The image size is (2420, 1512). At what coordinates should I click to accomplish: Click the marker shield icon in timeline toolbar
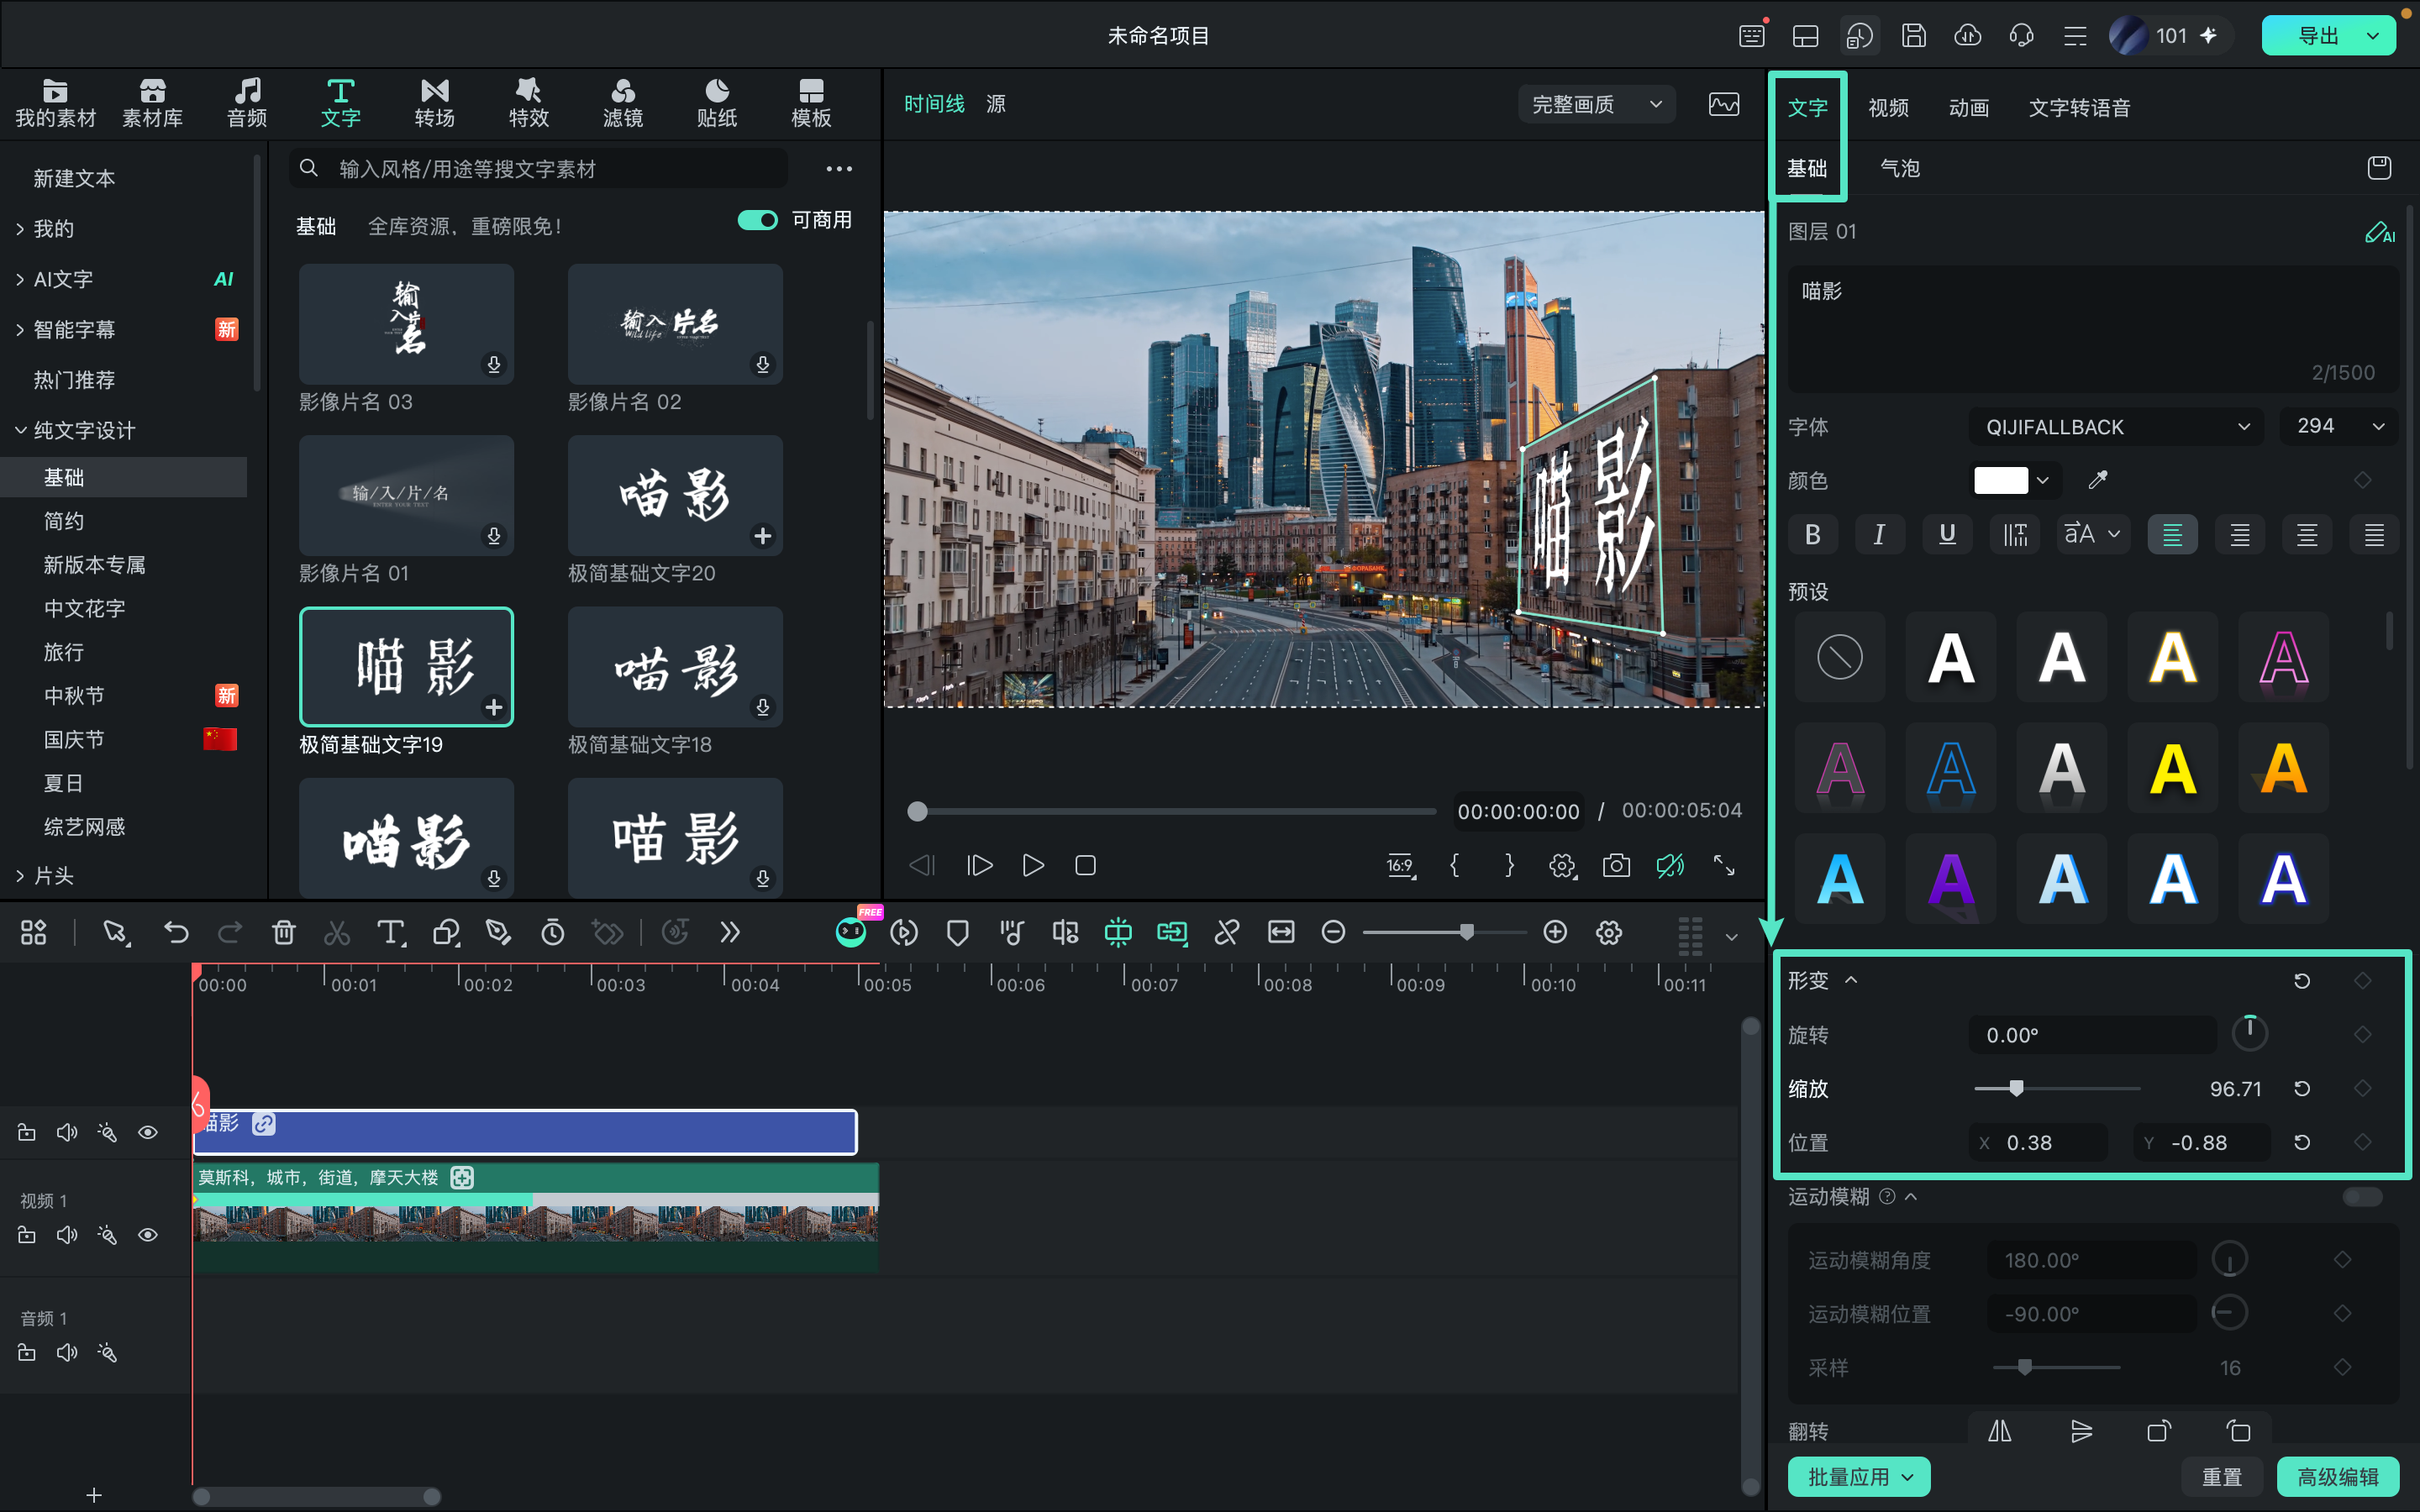coord(957,933)
